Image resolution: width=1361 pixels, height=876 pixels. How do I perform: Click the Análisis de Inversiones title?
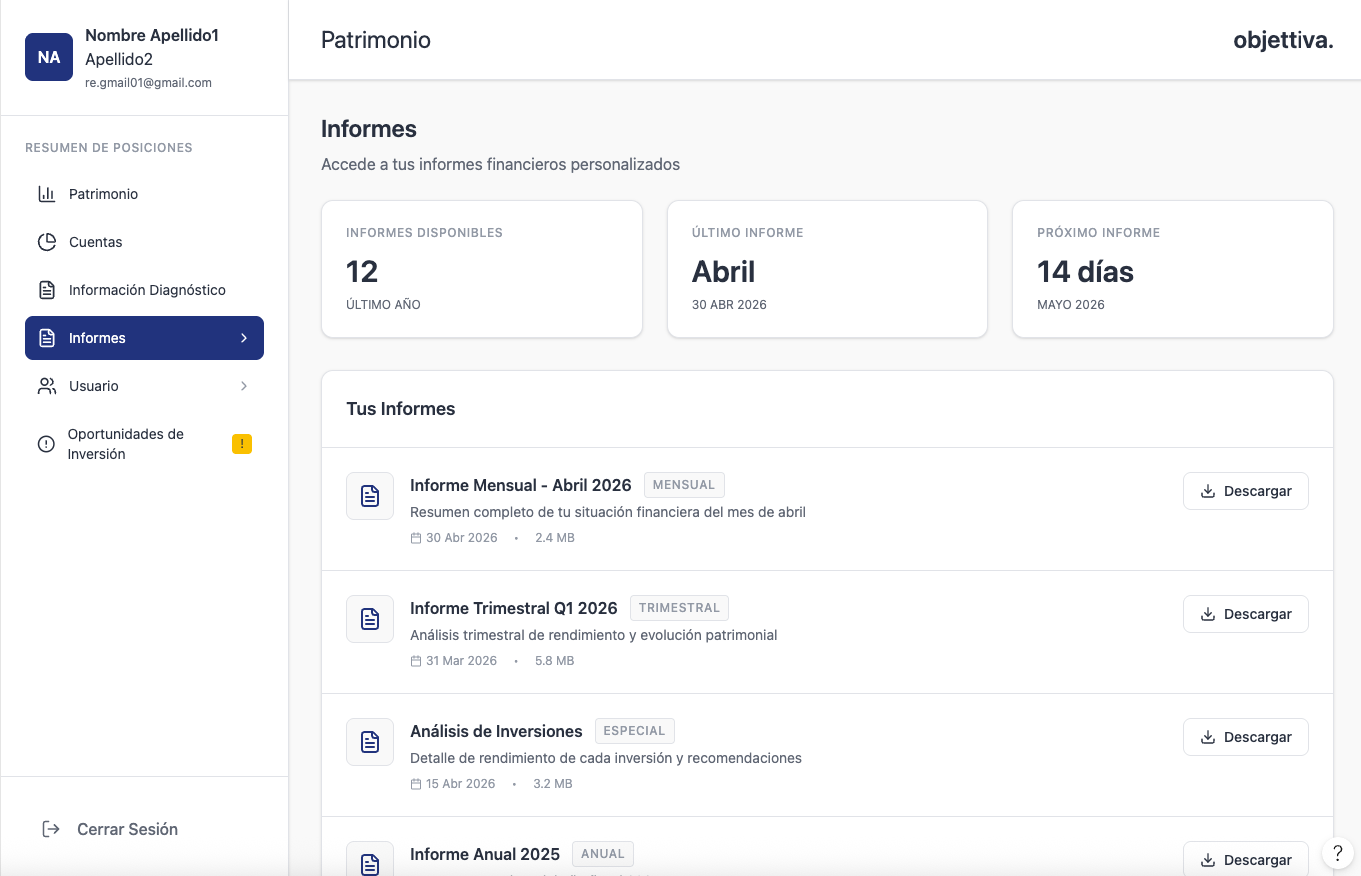[x=496, y=731]
